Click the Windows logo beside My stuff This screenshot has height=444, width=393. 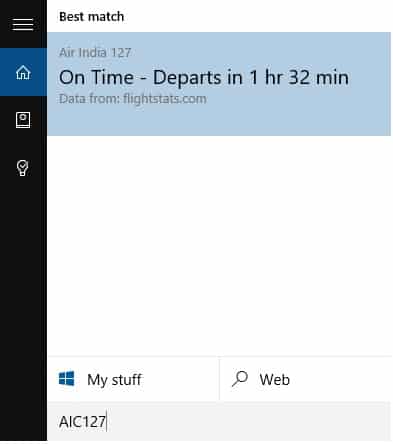click(x=66, y=379)
